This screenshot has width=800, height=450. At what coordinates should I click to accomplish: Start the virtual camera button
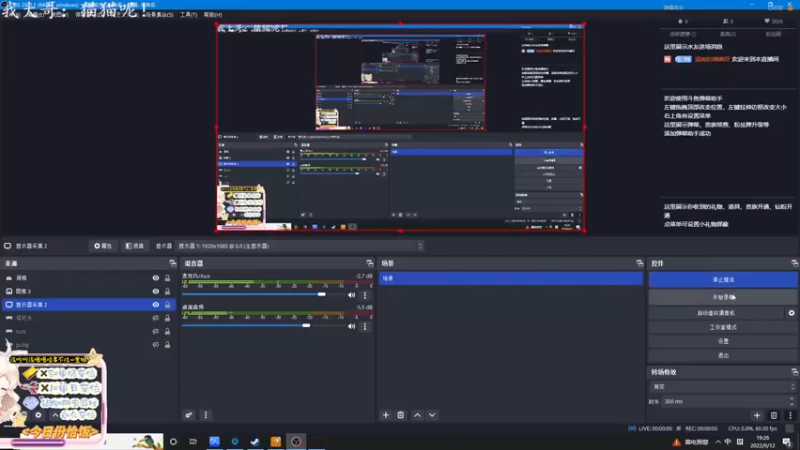click(x=716, y=313)
